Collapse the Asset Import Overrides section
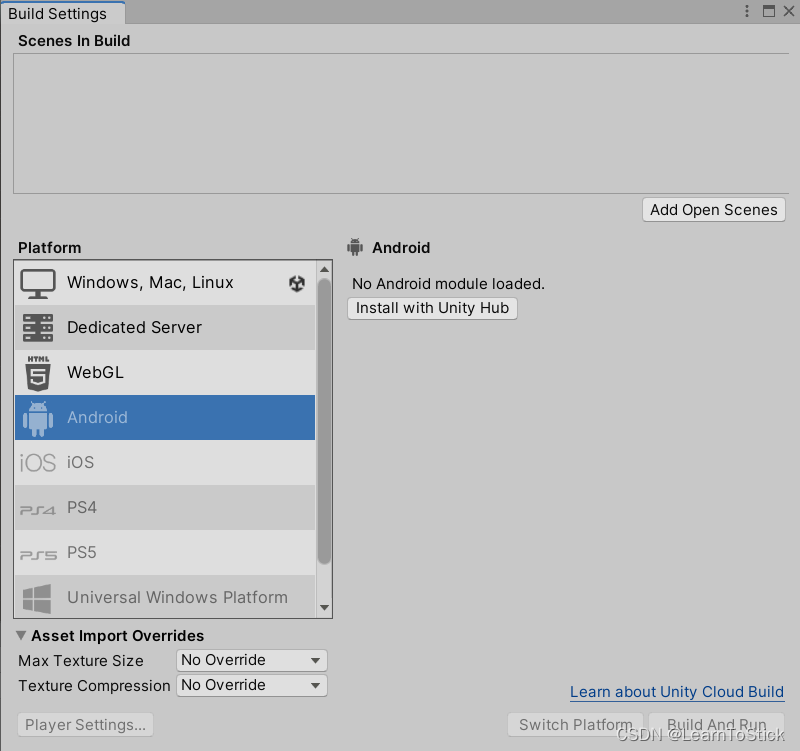Viewport: 800px width, 751px height. pos(21,636)
